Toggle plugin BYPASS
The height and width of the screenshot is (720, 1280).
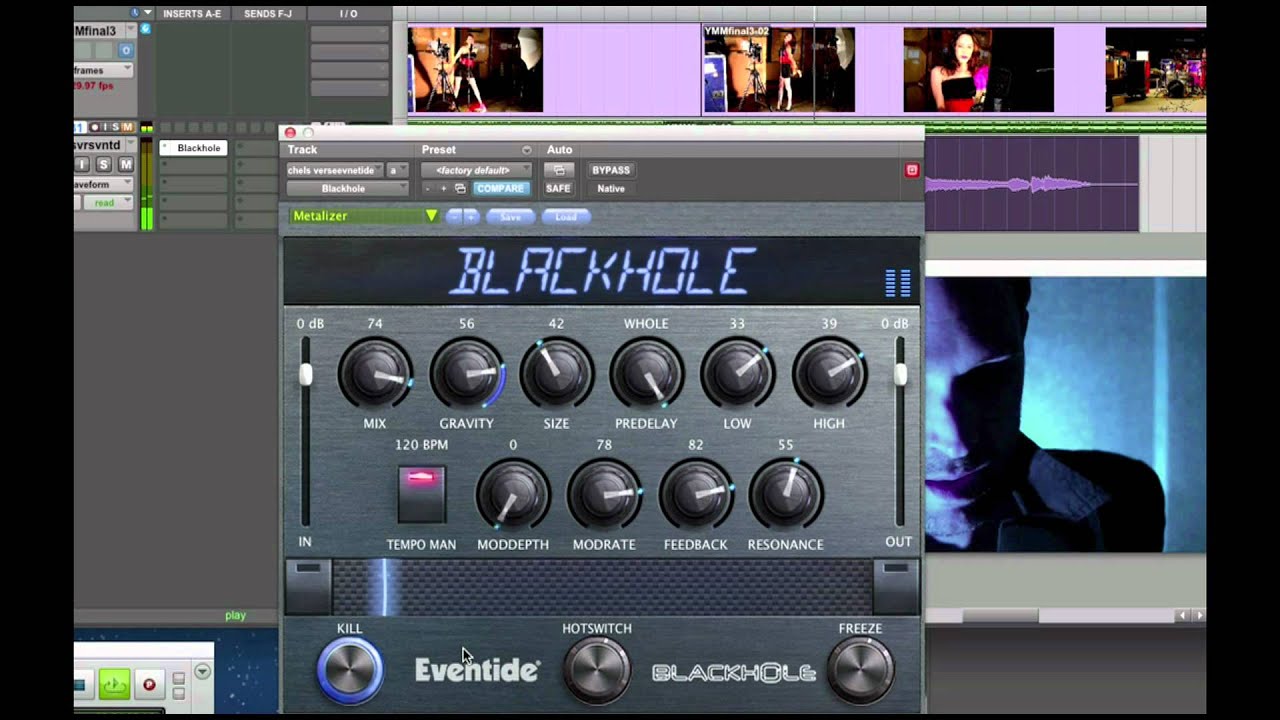pyautogui.click(x=611, y=170)
